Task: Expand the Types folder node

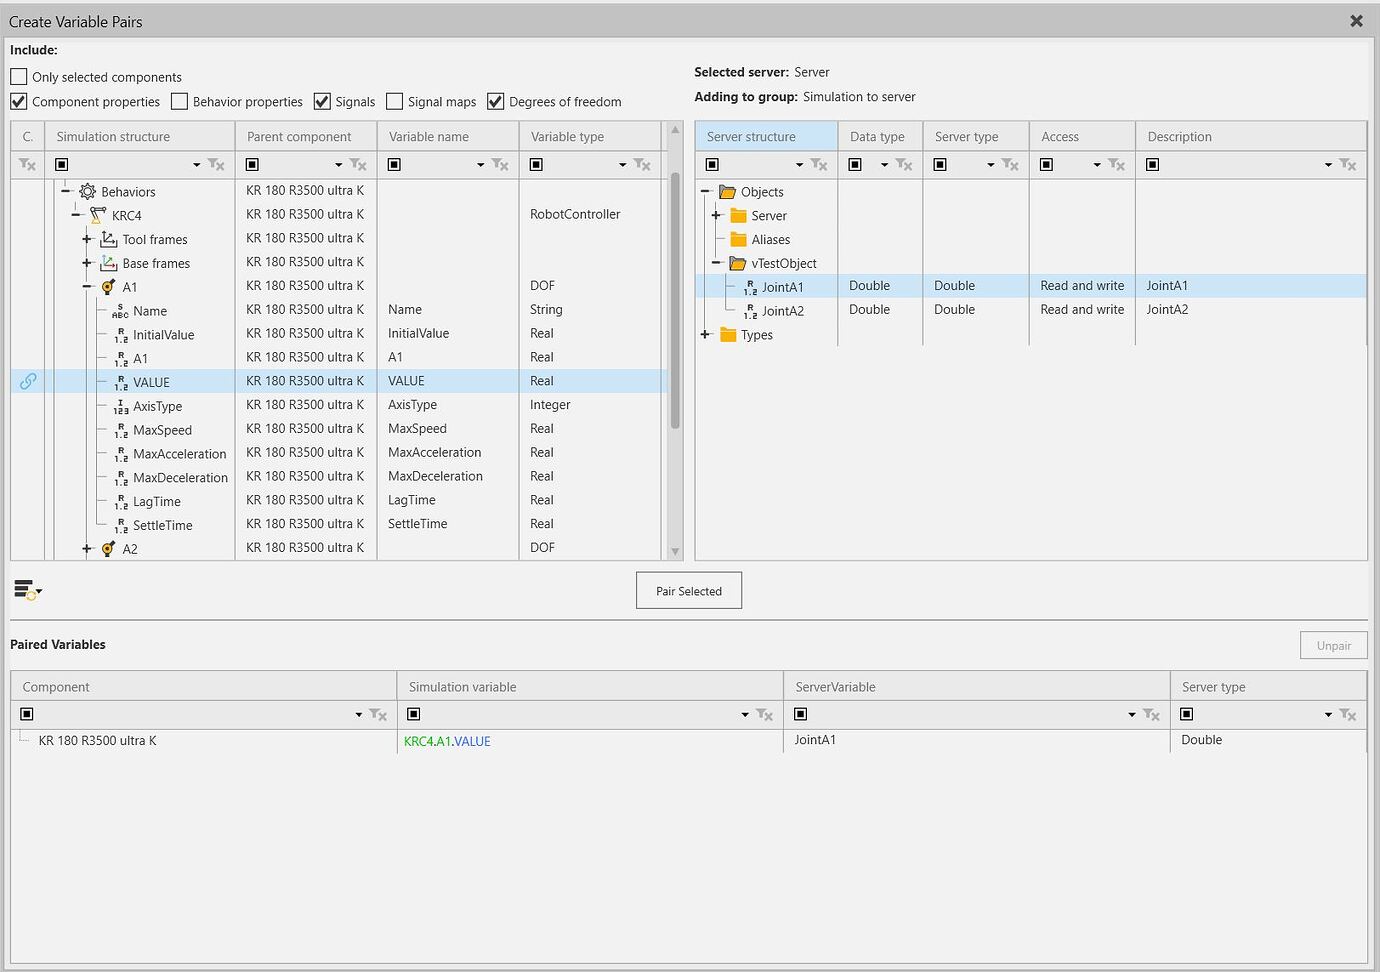Action: tap(705, 334)
